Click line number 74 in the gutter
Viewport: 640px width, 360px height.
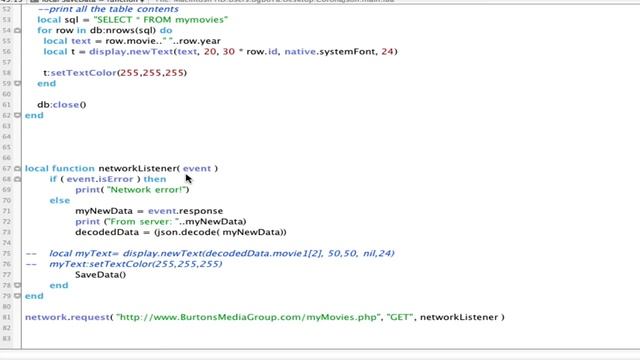pyautogui.click(x=7, y=243)
